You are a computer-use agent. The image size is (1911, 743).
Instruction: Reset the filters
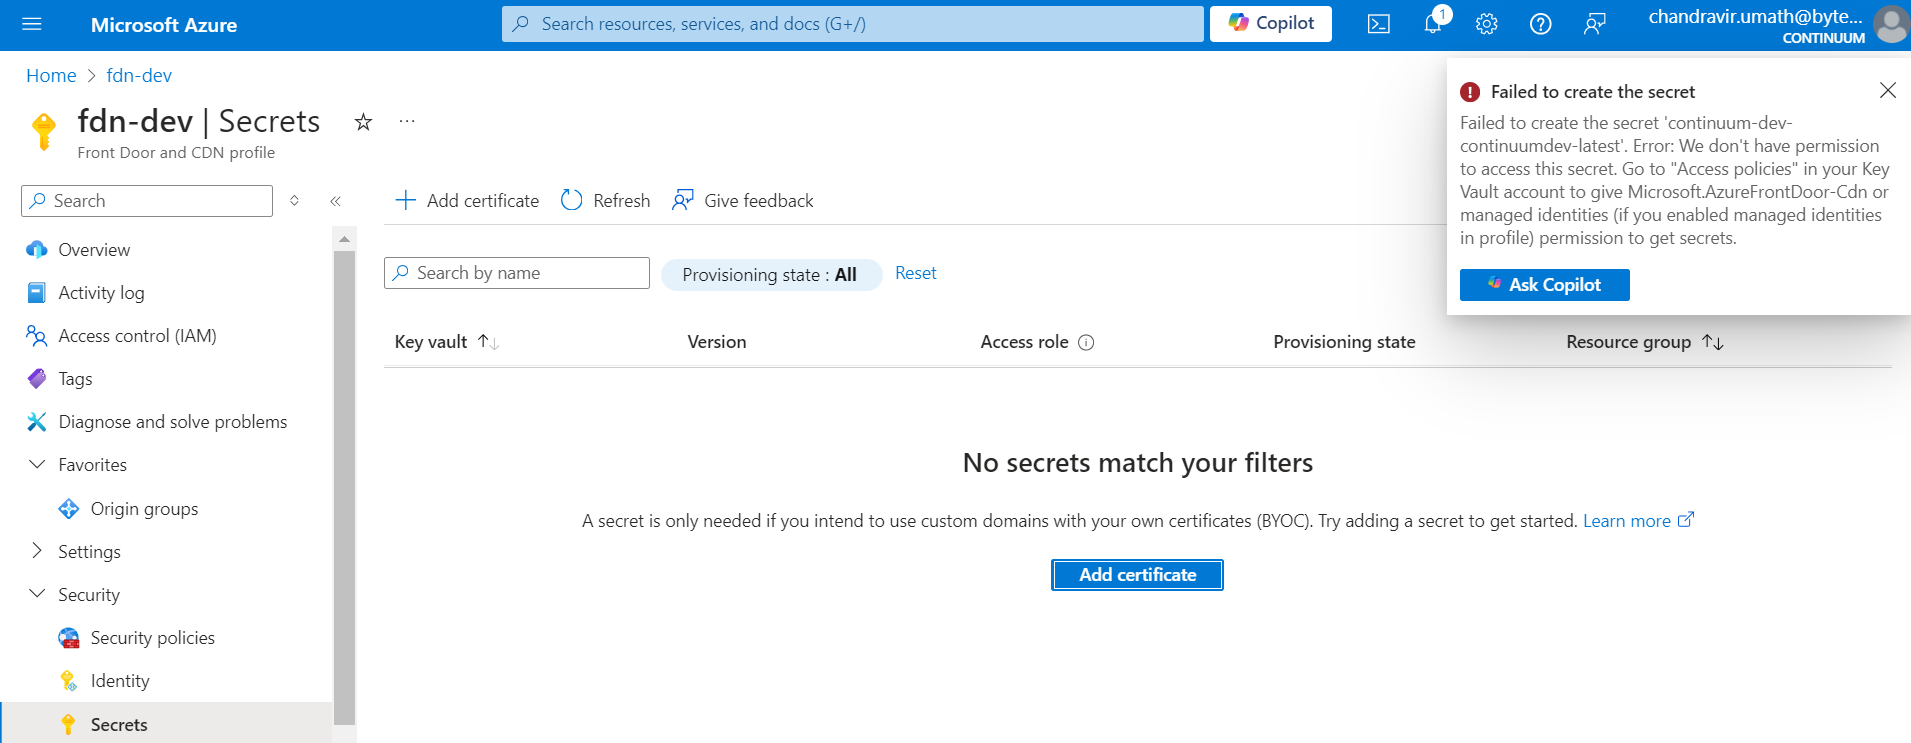[x=915, y=273]
